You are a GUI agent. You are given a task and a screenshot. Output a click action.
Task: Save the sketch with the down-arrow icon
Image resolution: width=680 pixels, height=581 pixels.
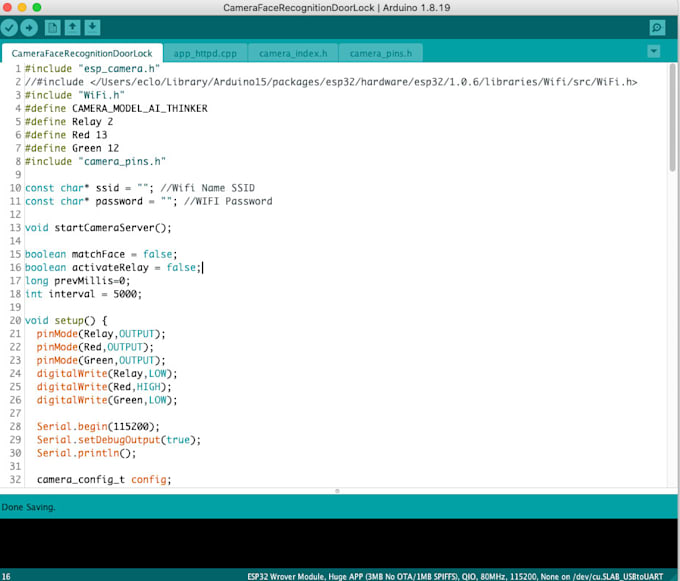point(92,28)
